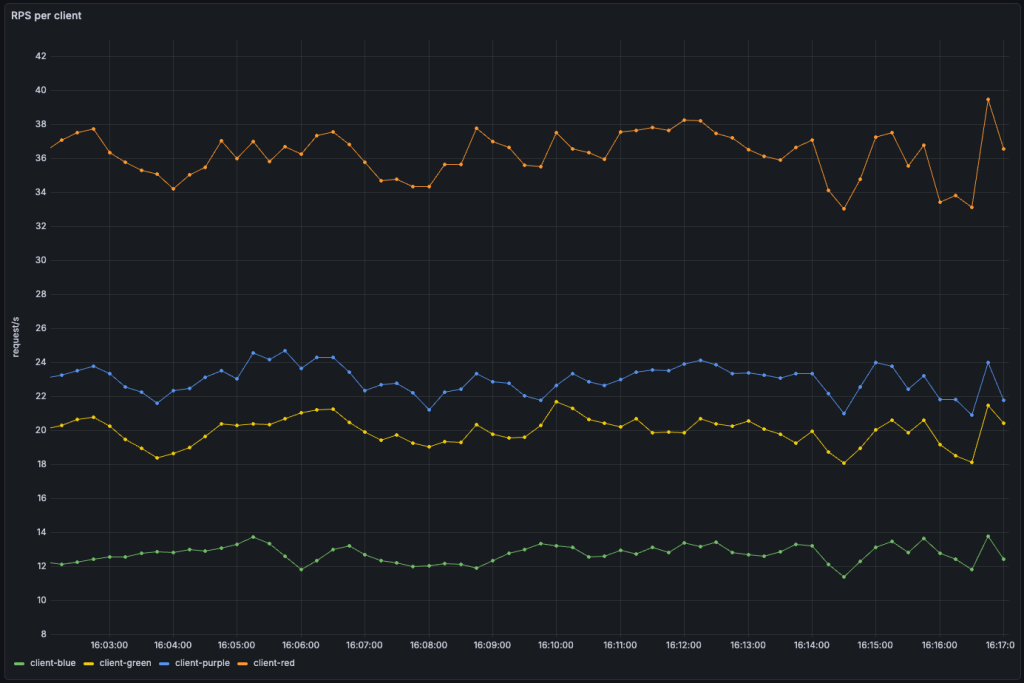Toggle visibility of client-green series label
1024x683 pixels.
pos(126,663)
